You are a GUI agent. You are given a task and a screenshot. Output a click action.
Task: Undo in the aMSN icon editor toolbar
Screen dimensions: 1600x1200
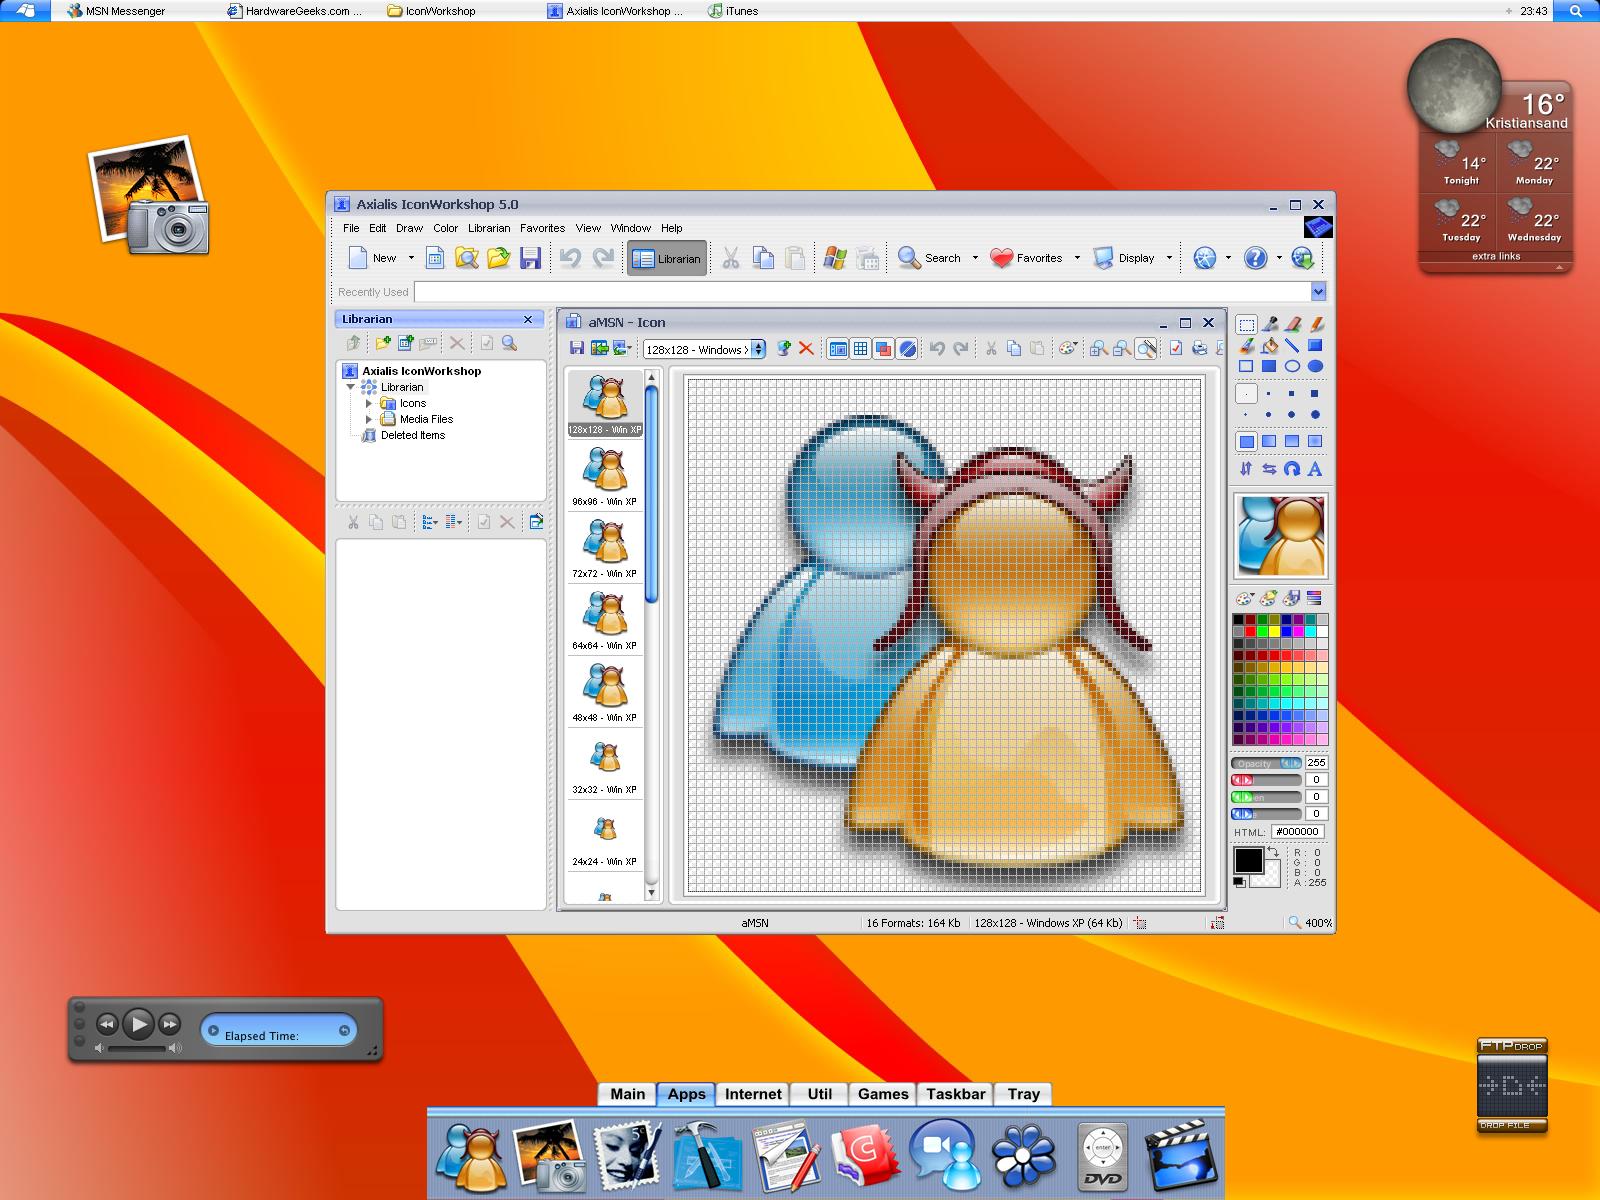click(x=937, y=348)
